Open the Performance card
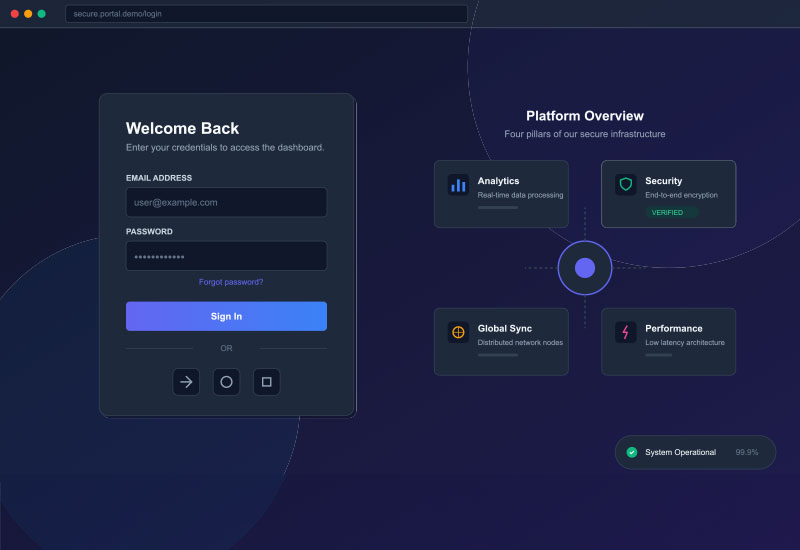800x550 pixels. tap(668, 342)
